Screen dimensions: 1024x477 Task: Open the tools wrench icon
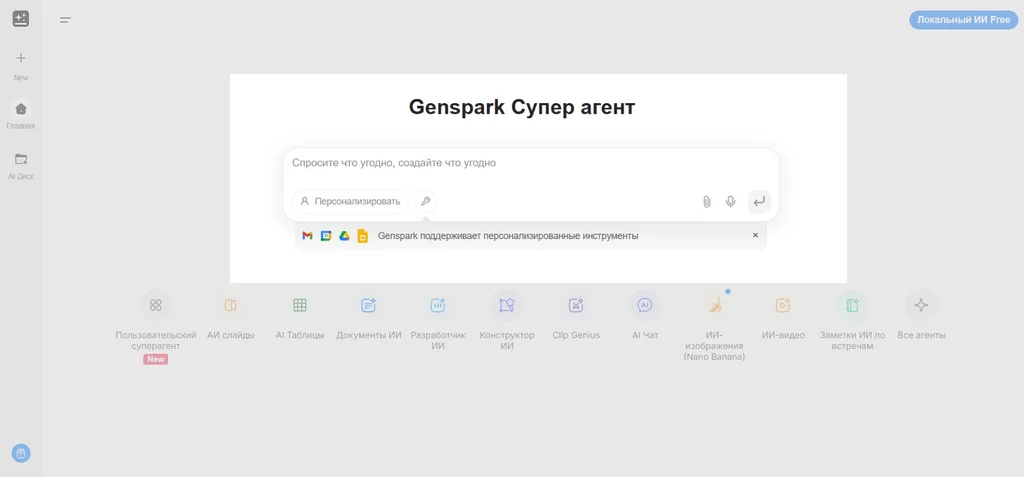click(425, 201)
